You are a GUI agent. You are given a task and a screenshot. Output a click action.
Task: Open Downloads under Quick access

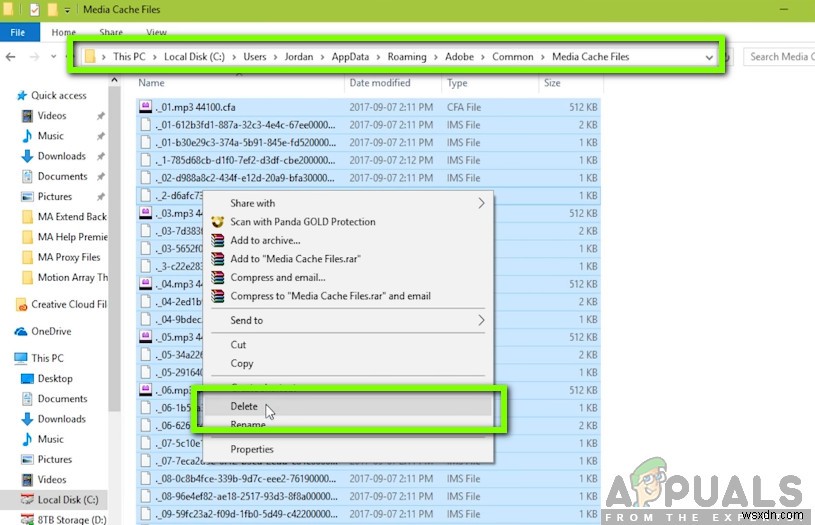(61, 156)
